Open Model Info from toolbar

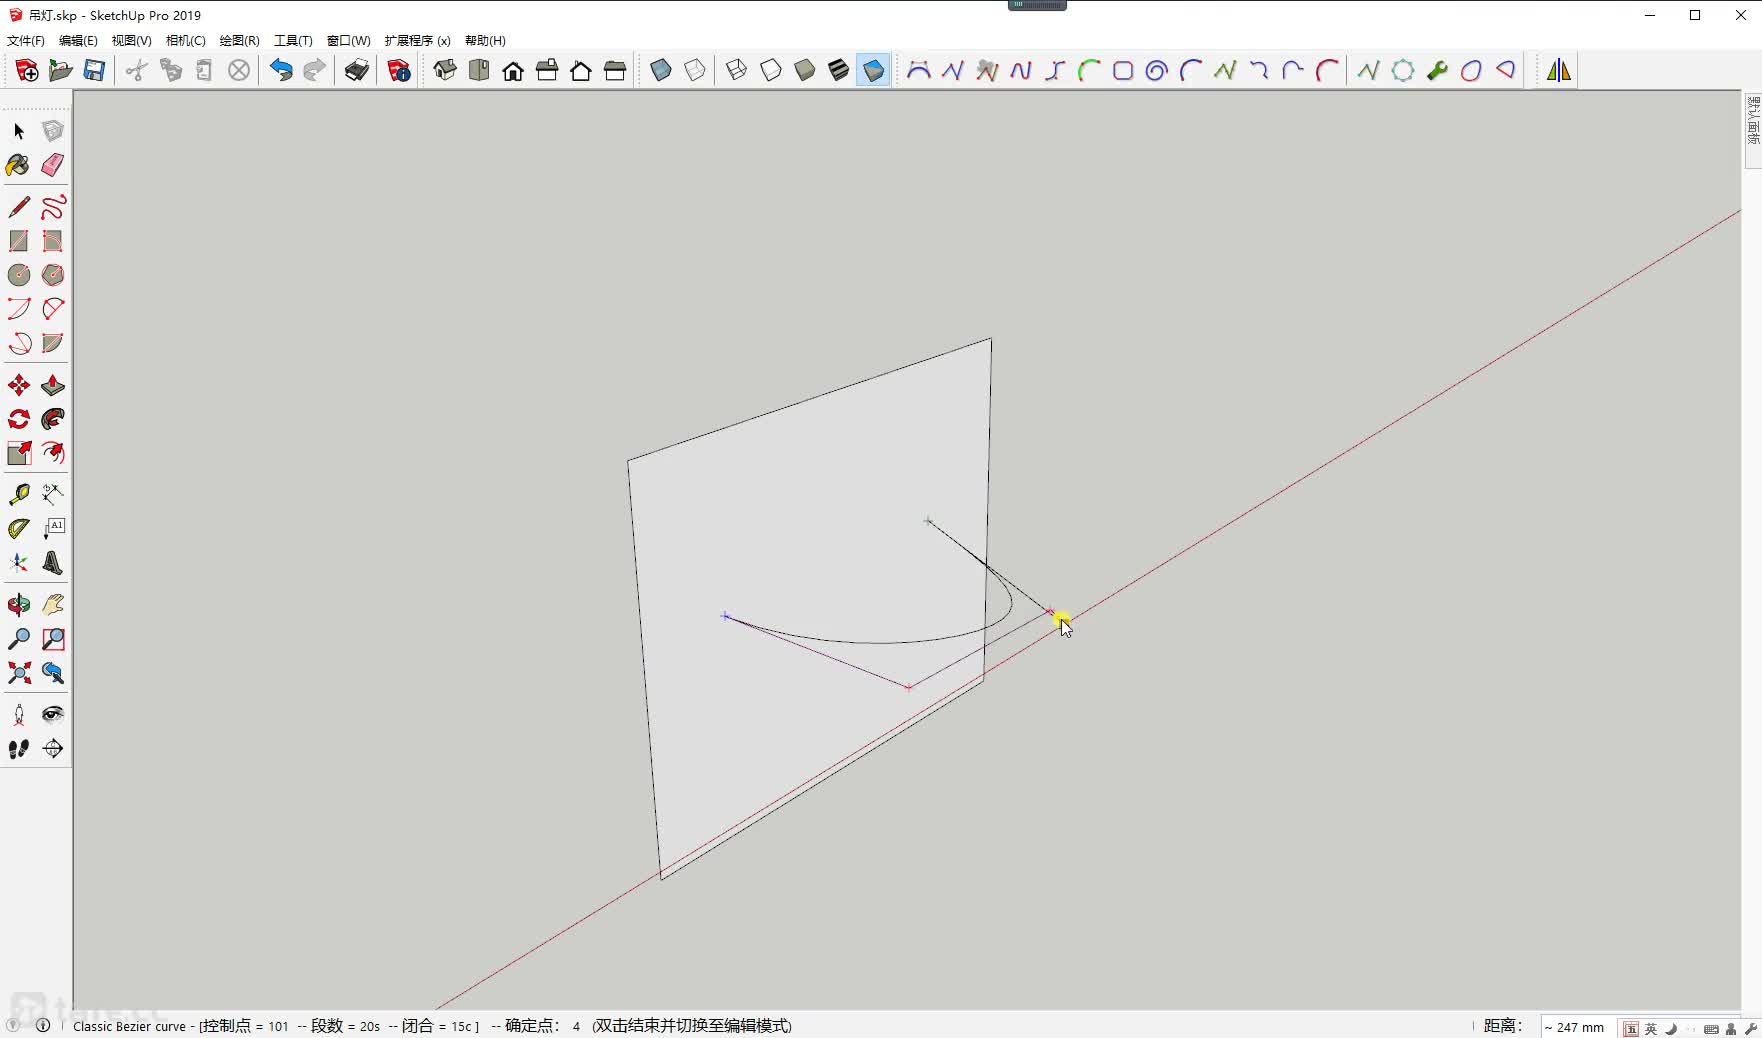click(399, 71)
